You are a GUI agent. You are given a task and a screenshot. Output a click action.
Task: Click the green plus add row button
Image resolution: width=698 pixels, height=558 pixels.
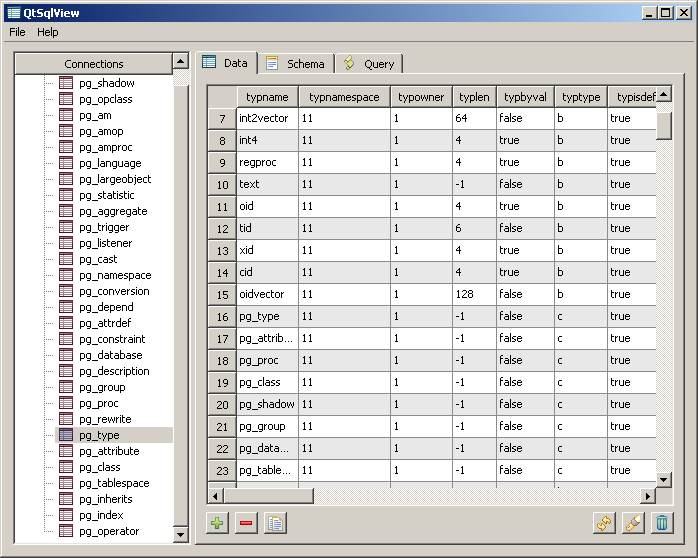[217, 522]
